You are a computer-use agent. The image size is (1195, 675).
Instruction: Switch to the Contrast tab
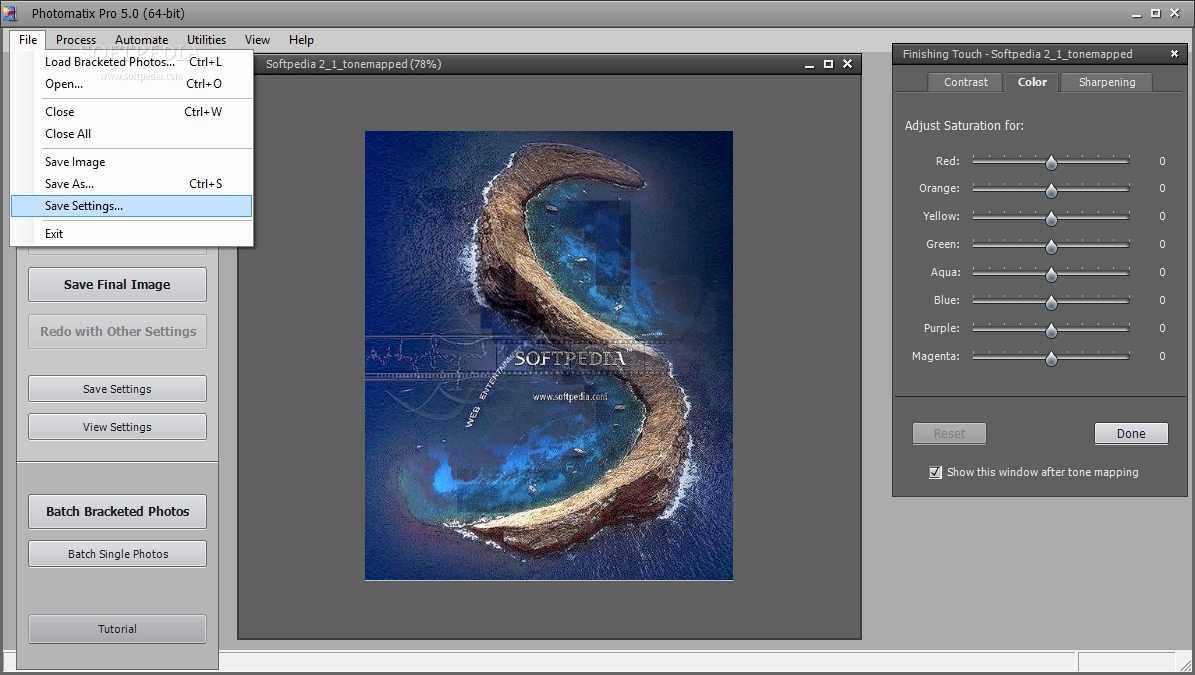pyautogui.click(x=966, y=82)
